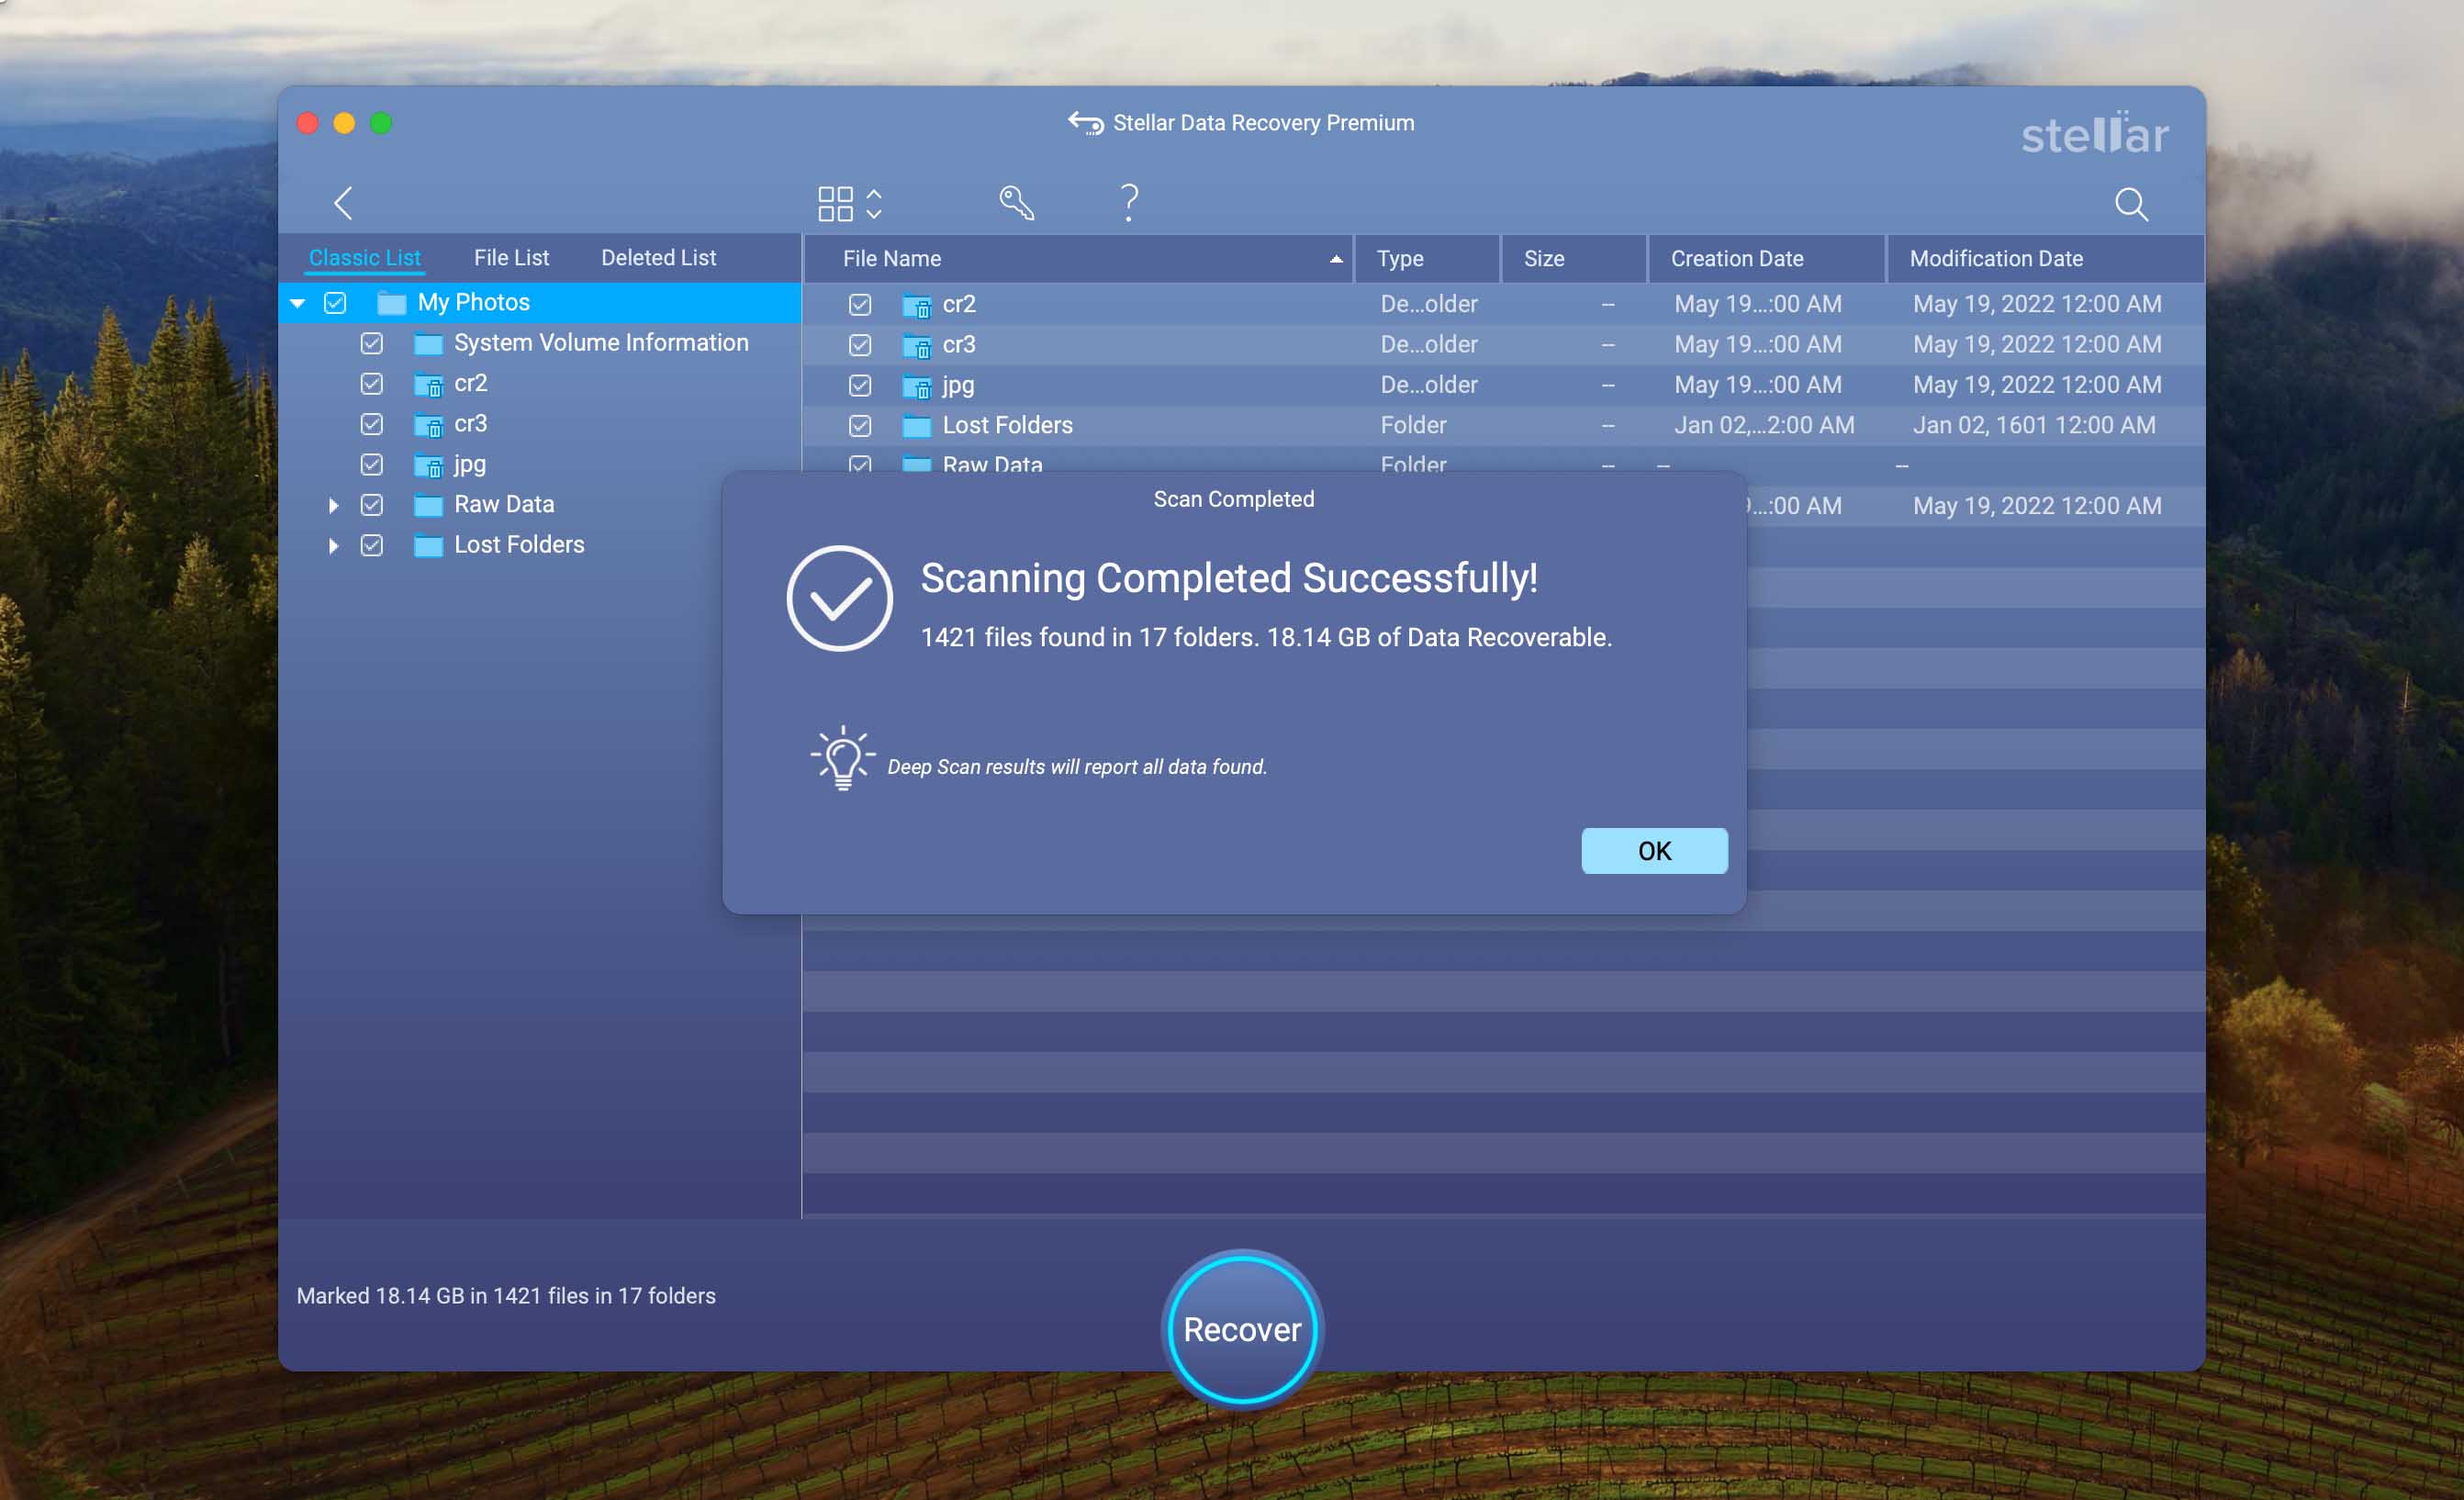Sort by Modification Date column header
The image size is (2464, 1500).
[2045, 259]
